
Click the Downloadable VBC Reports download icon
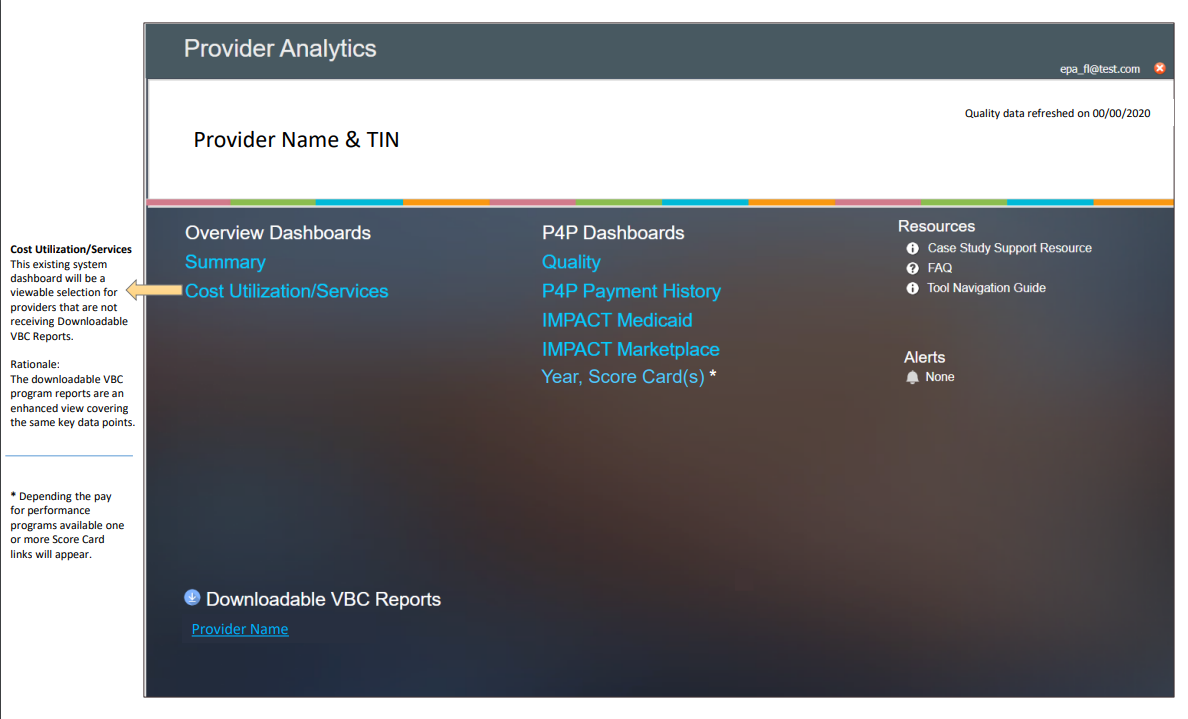(193, 597)
